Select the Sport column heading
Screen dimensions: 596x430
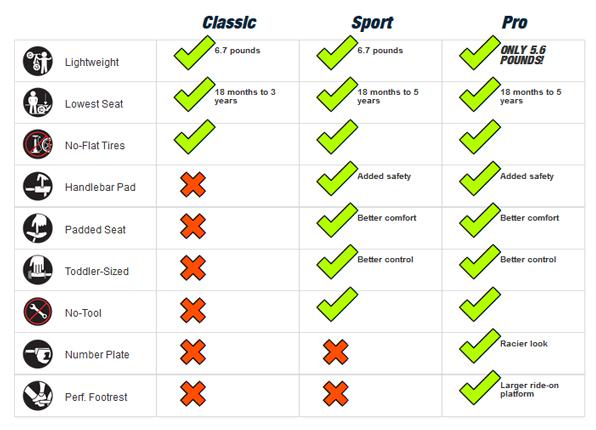pos(372,23)
